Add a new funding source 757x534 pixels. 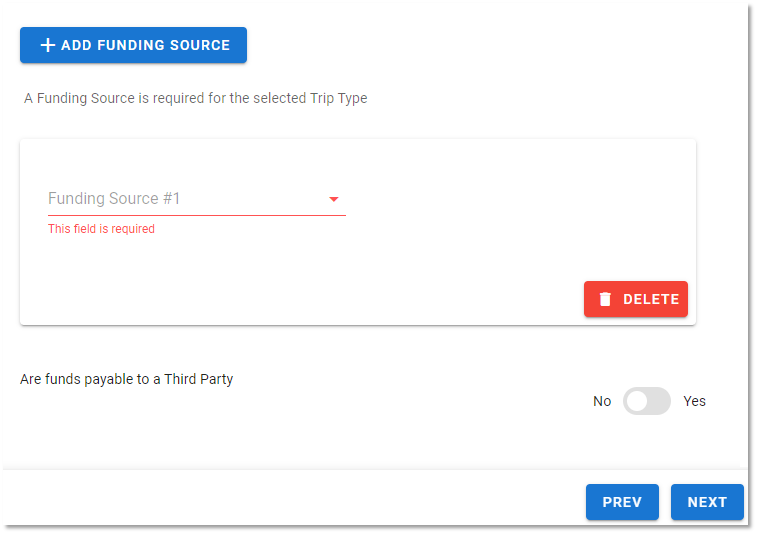click(x=133, y=45)
